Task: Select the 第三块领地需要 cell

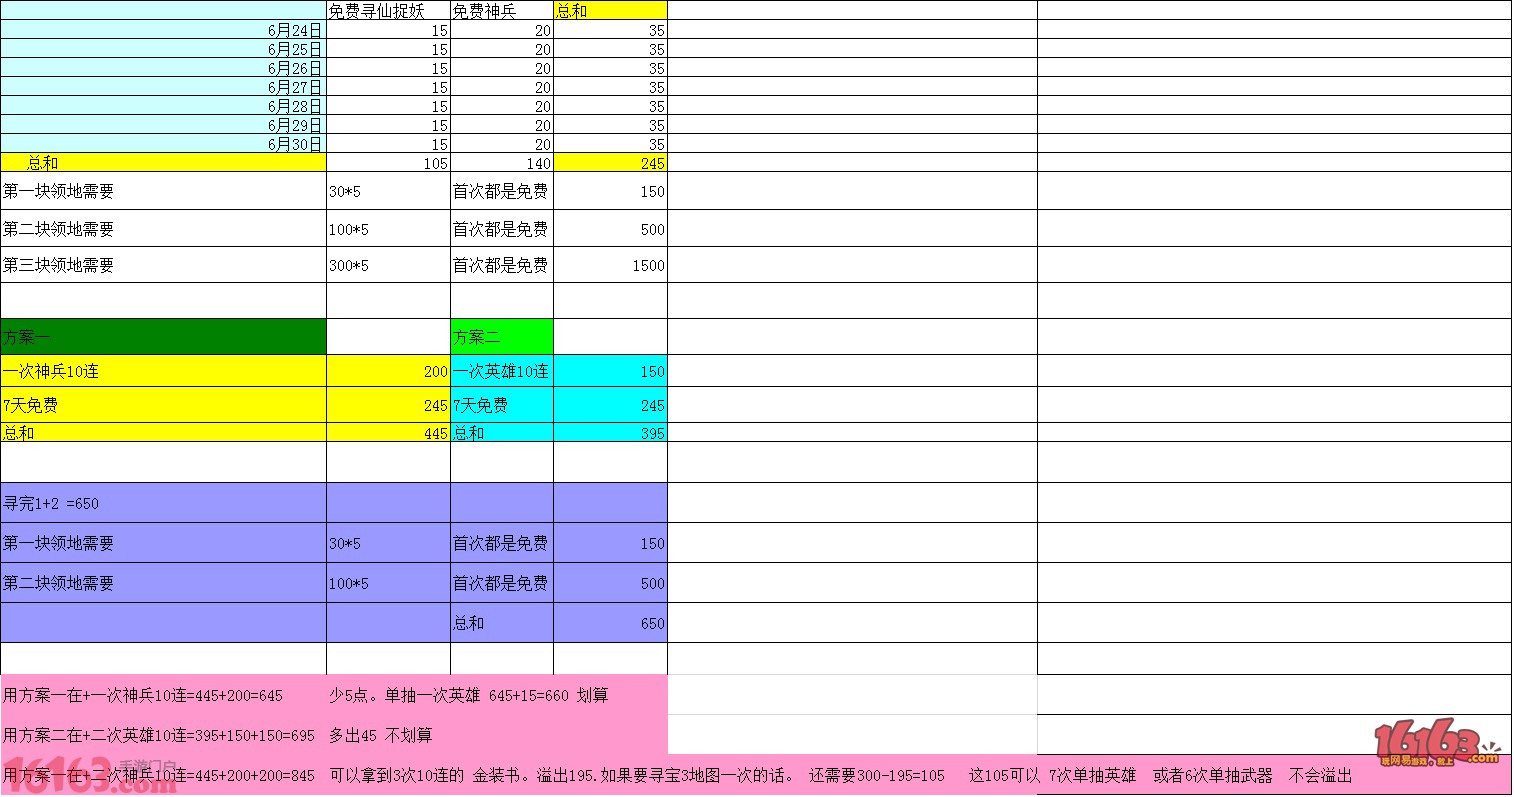Action: 163,265
